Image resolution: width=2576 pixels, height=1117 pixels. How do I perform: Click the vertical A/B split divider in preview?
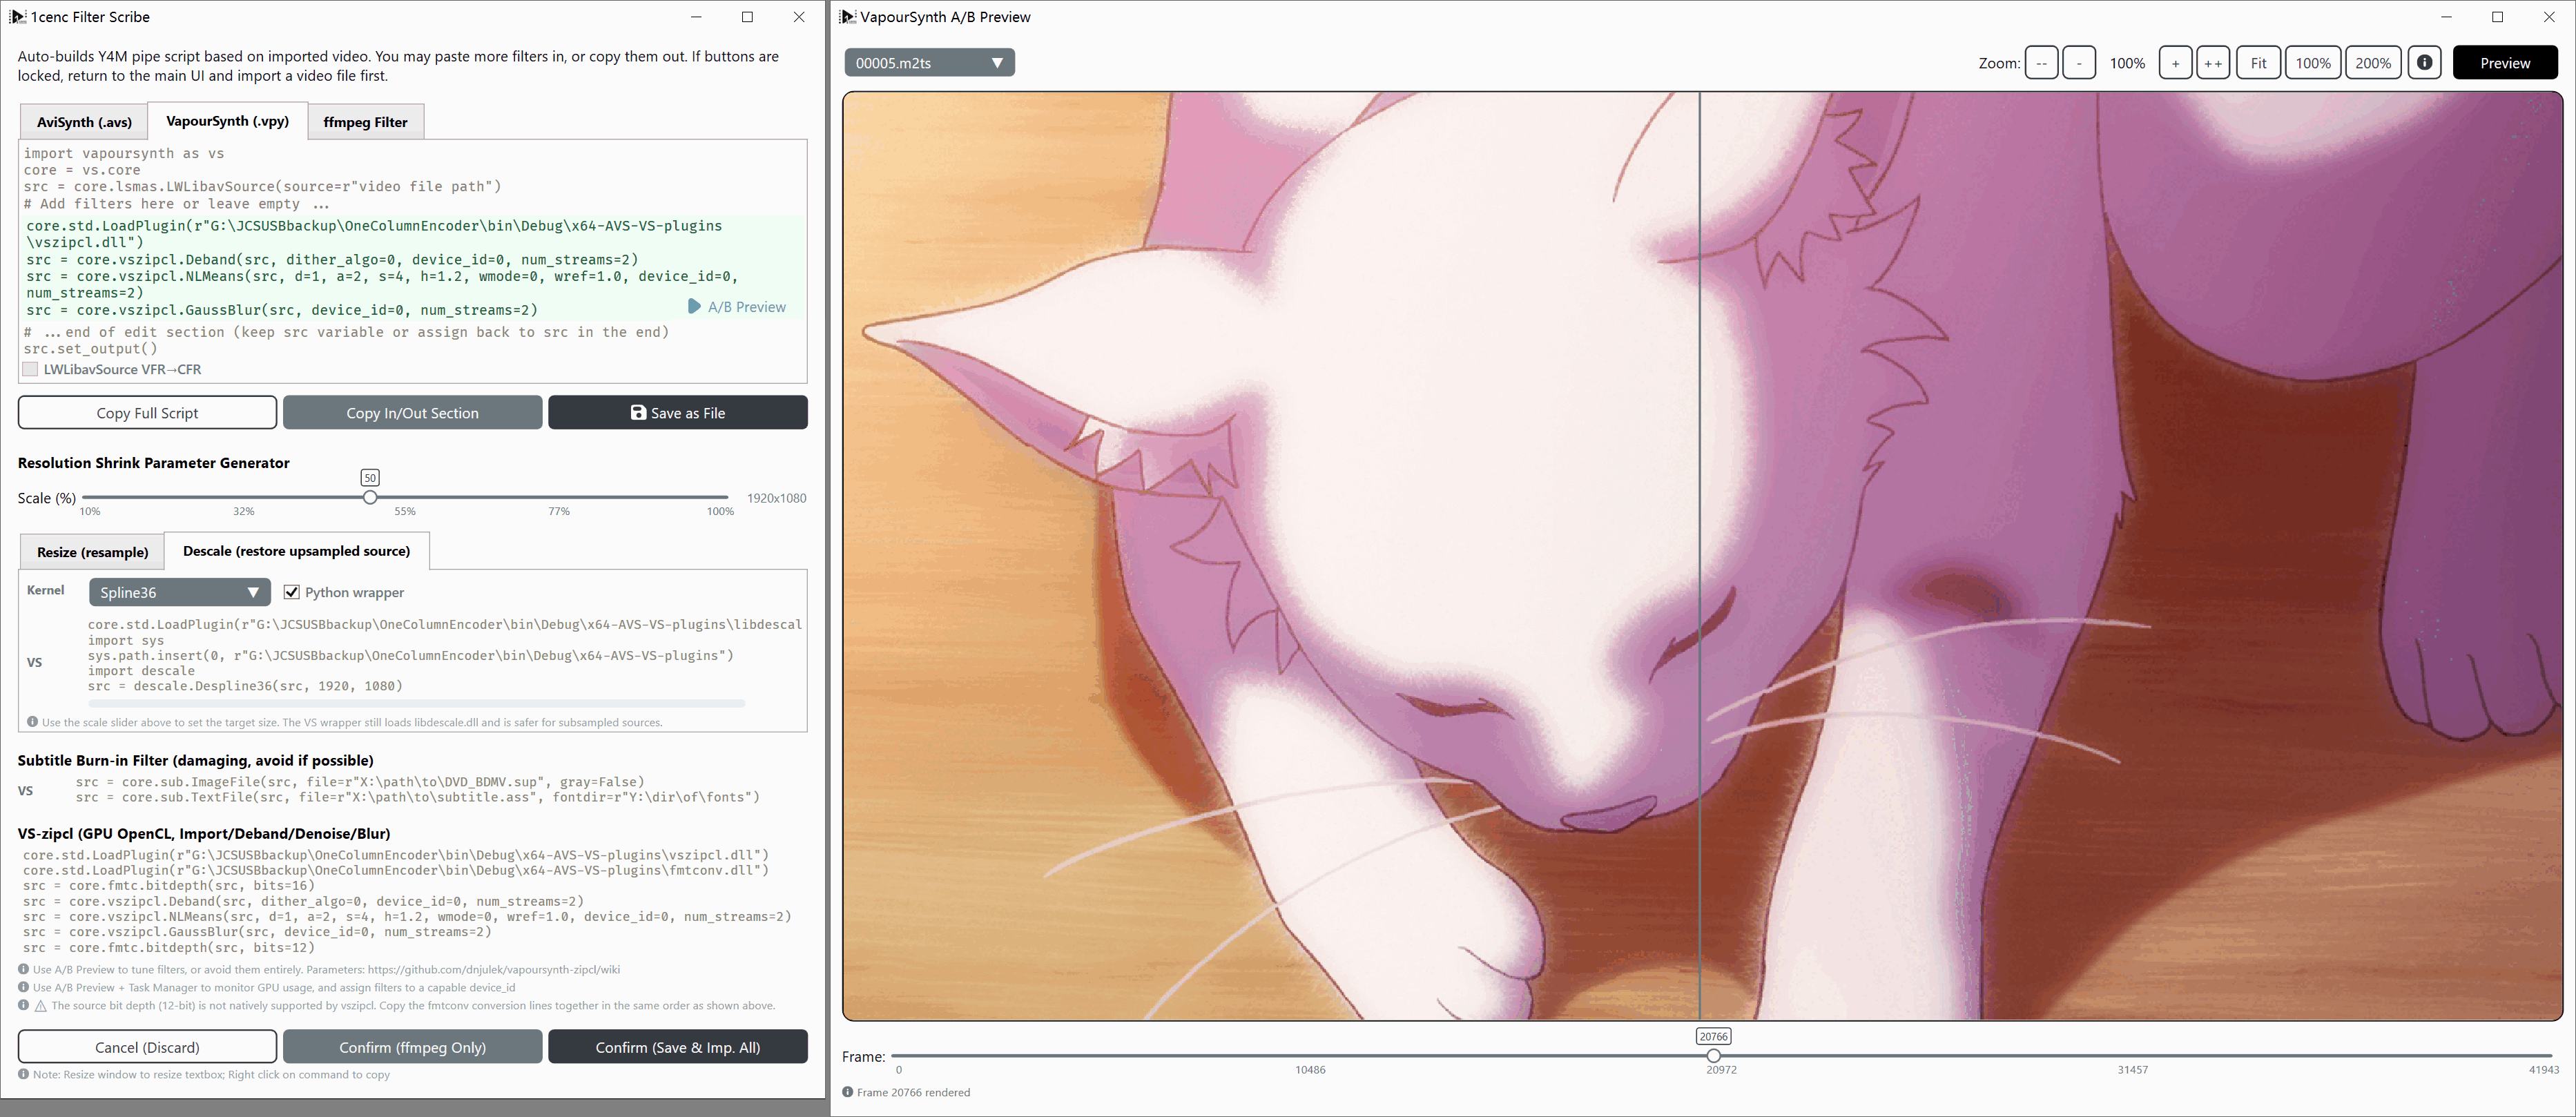[x=1700, y=556]
